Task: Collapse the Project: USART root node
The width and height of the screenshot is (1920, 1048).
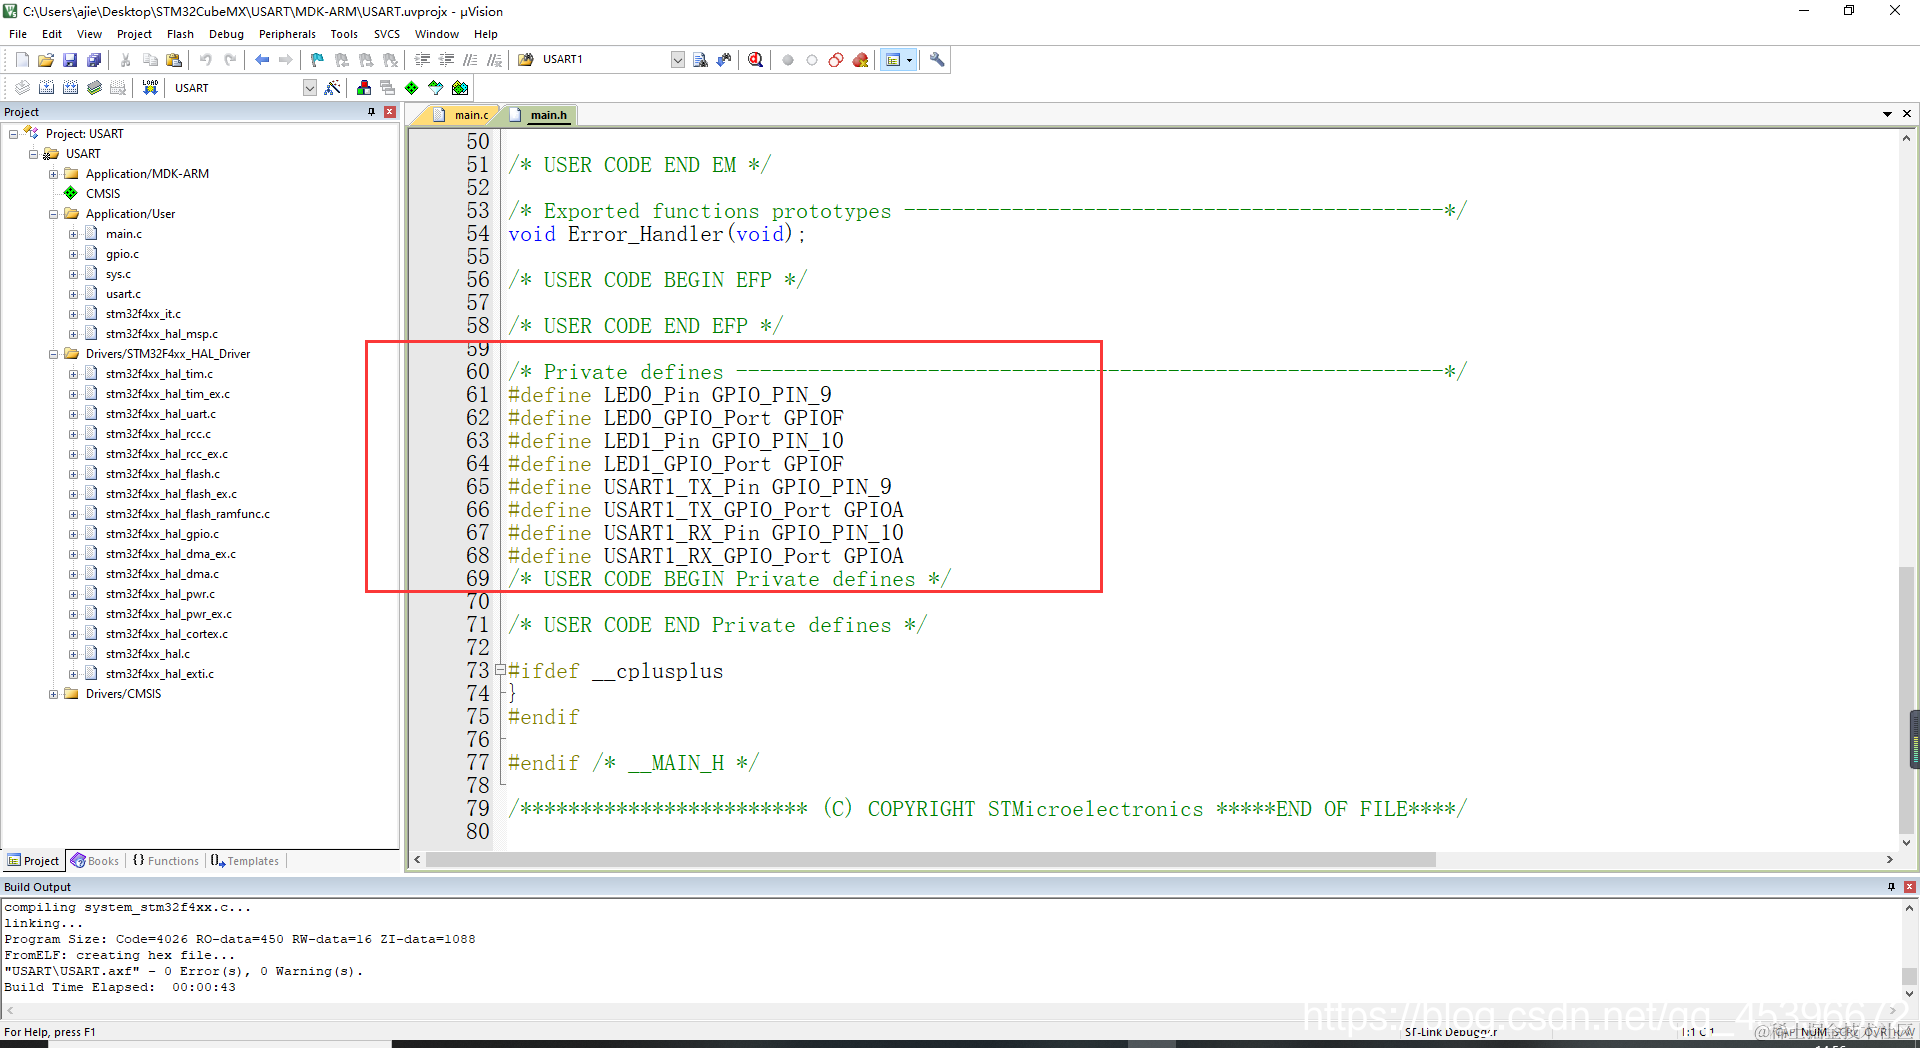Action: [x=13, y=134]
